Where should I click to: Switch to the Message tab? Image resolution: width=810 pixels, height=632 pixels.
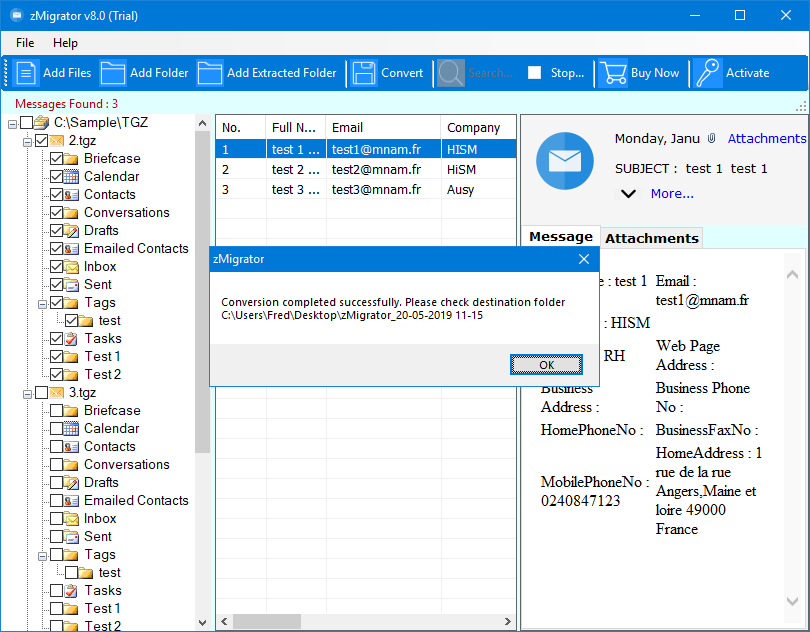click(561, 237)
